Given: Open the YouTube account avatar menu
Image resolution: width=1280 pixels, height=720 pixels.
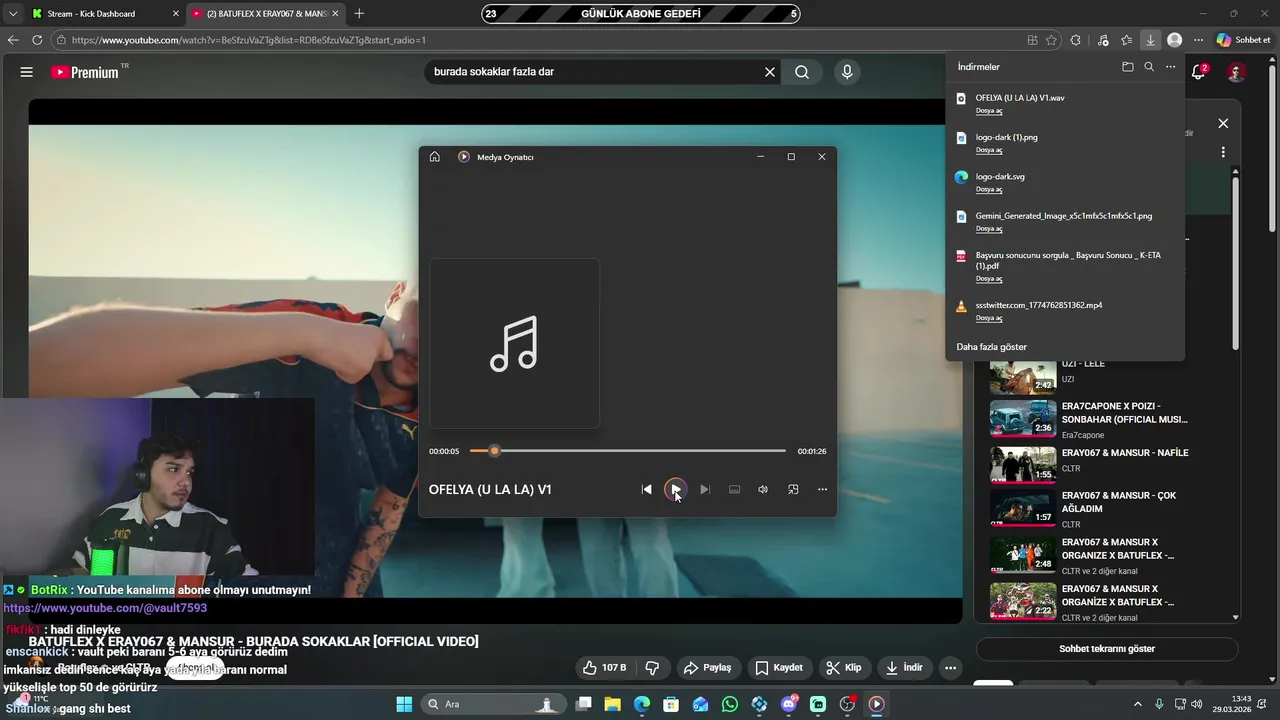Looking at the screenshot, I should coord(1236,72).
